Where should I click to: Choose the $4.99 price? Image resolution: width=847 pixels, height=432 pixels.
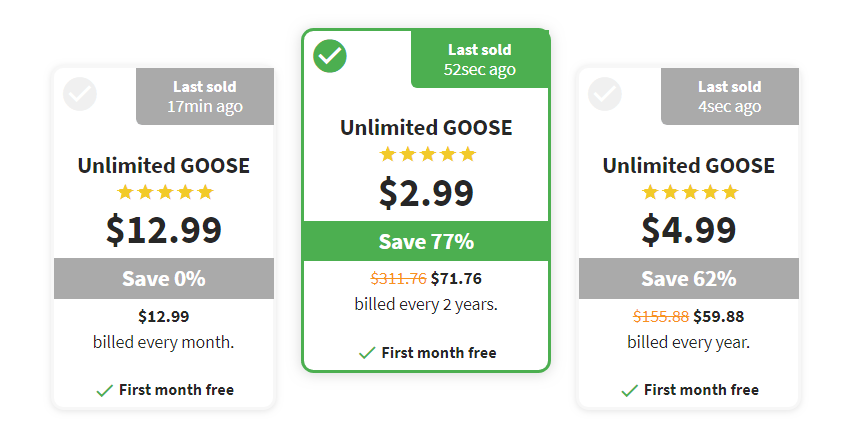click(689, 230)
